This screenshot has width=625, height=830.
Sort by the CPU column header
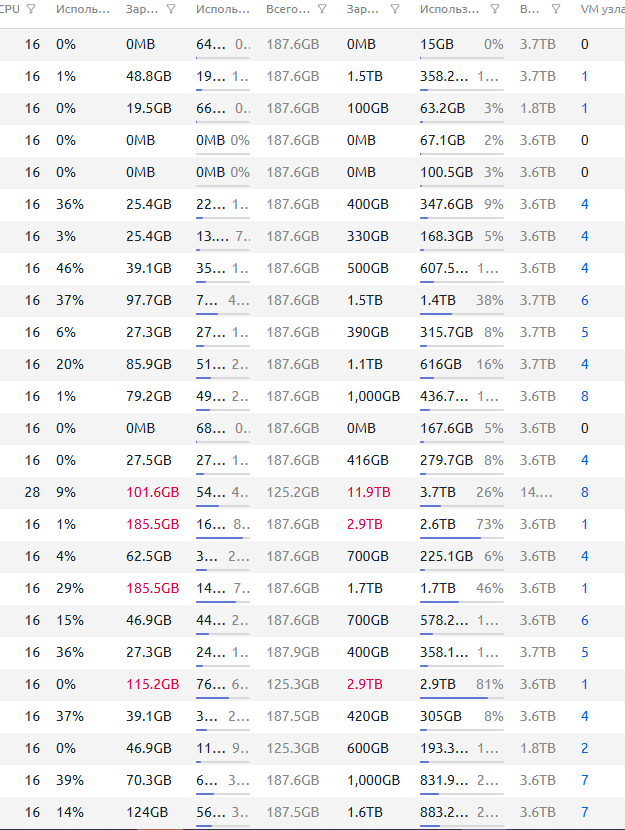click(x=11, y=9)
